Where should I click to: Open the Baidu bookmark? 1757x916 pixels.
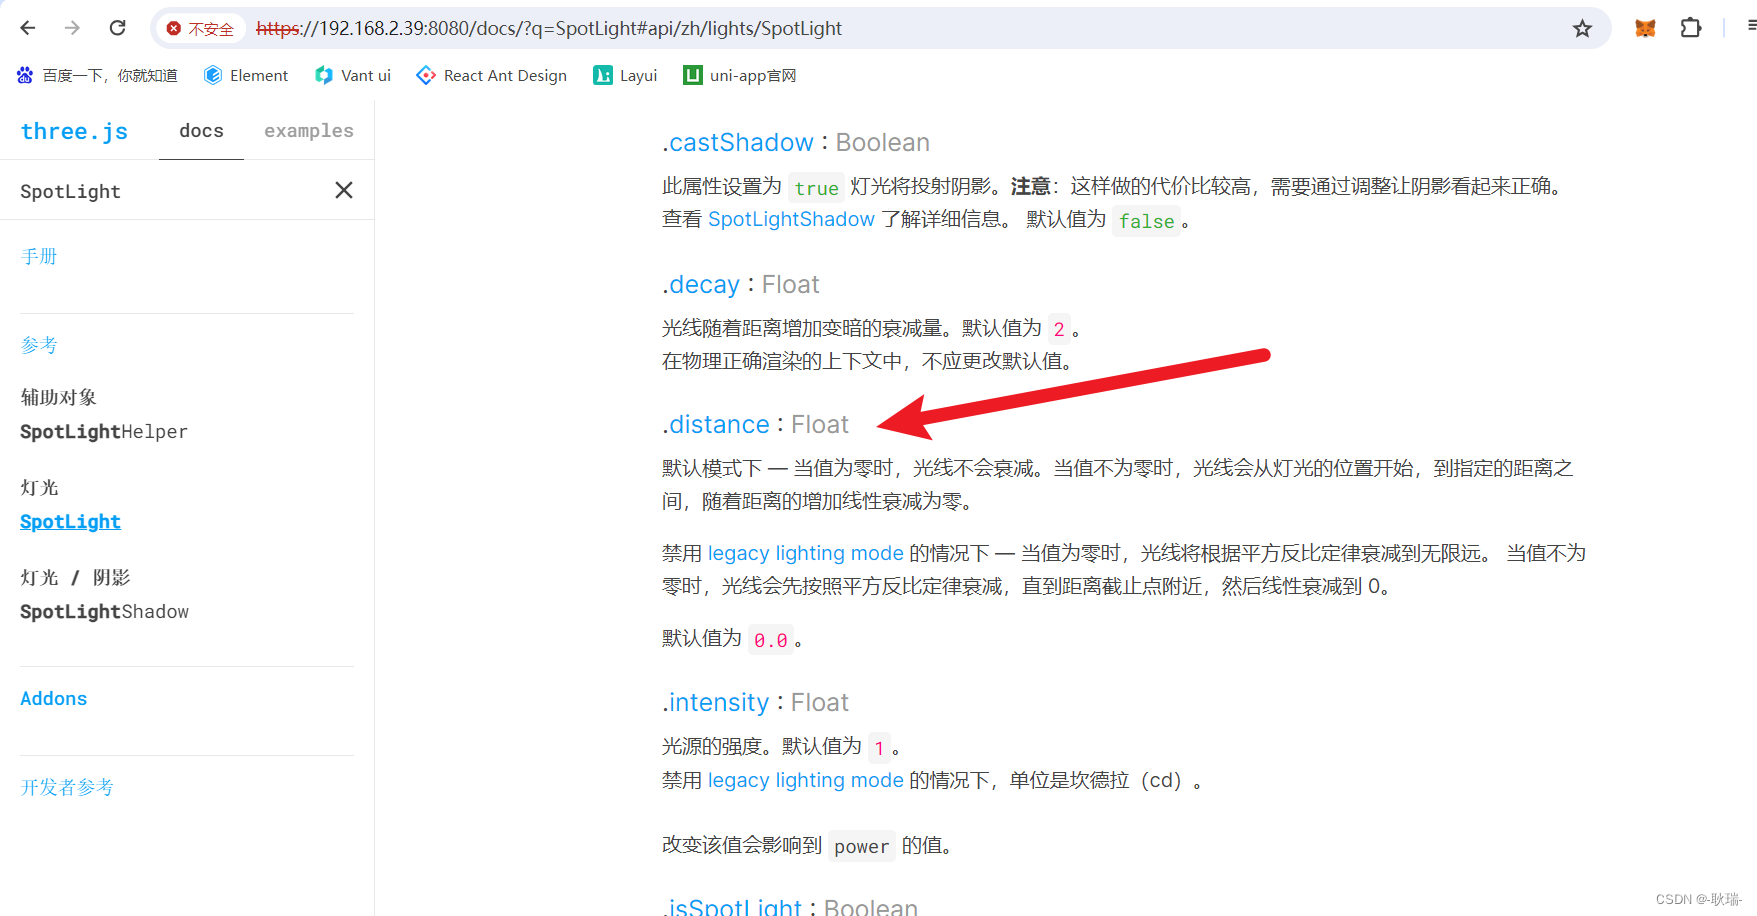97,75
